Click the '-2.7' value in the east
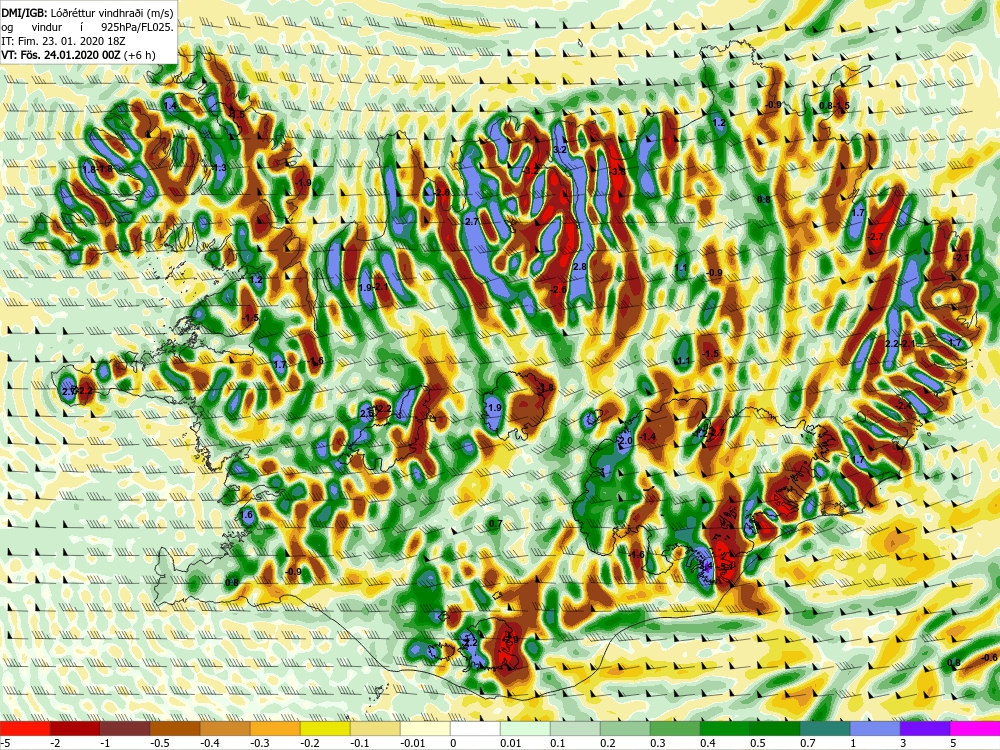 [876, 237]
